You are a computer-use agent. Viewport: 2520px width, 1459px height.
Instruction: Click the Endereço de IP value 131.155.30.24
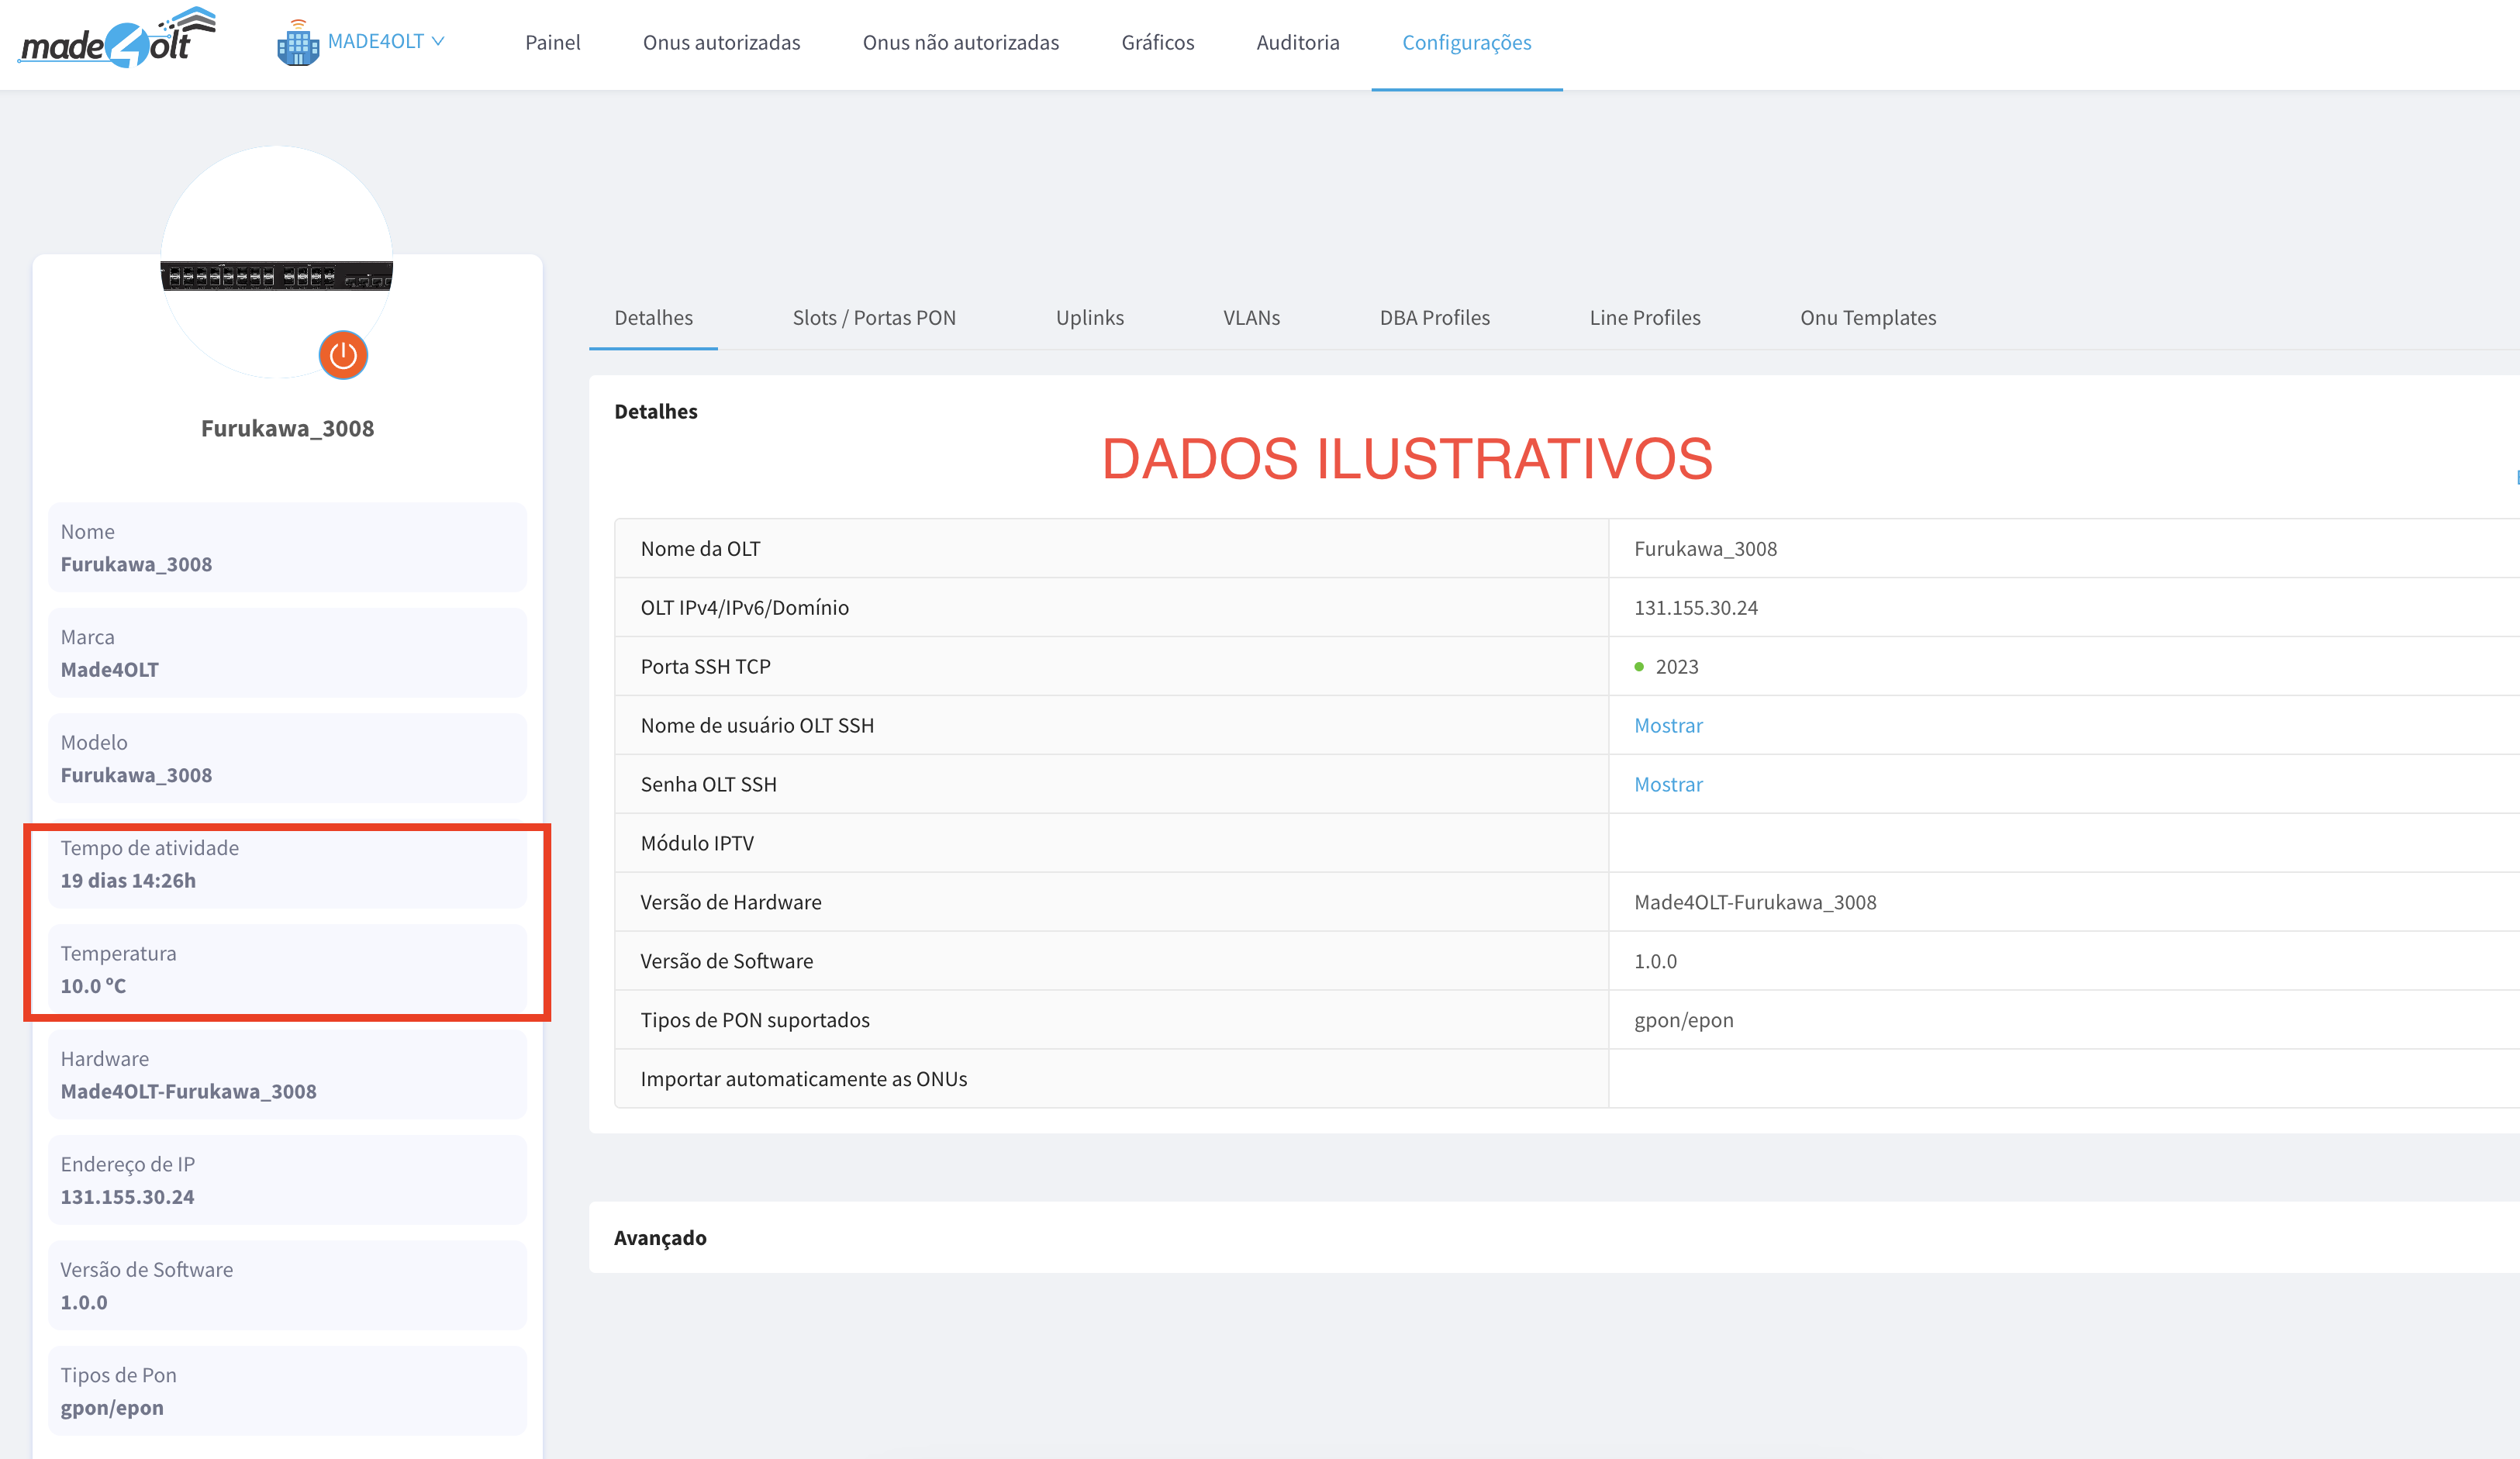tap(127, 1196)
